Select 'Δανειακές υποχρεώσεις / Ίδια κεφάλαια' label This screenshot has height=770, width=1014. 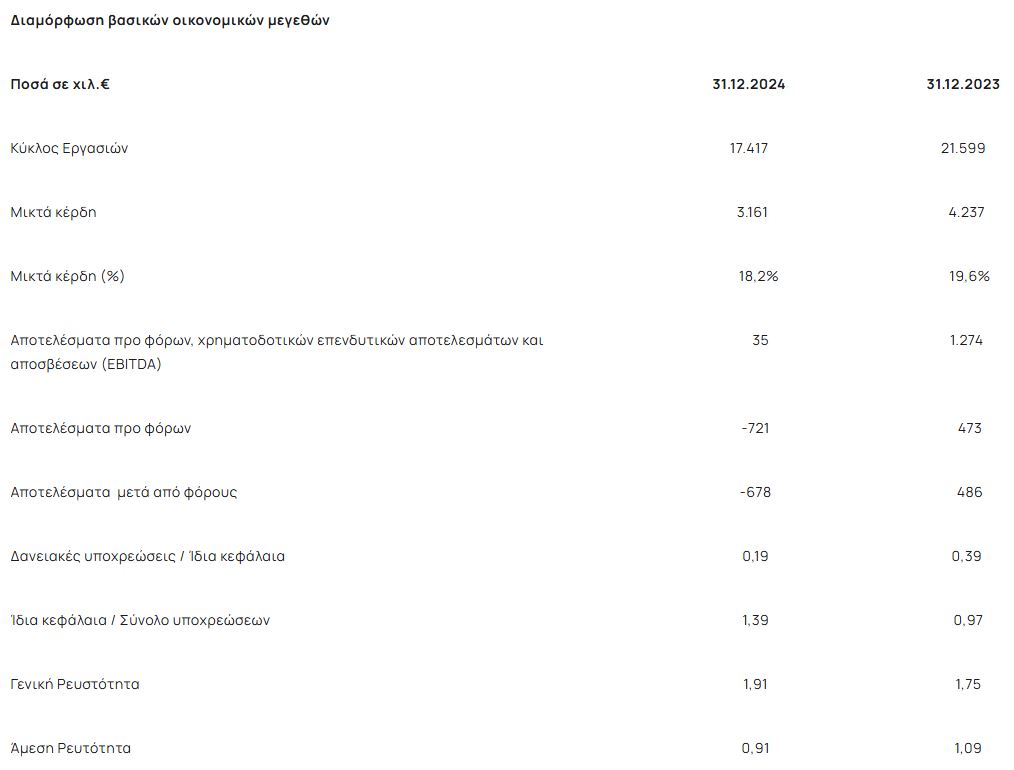[147, 556]
